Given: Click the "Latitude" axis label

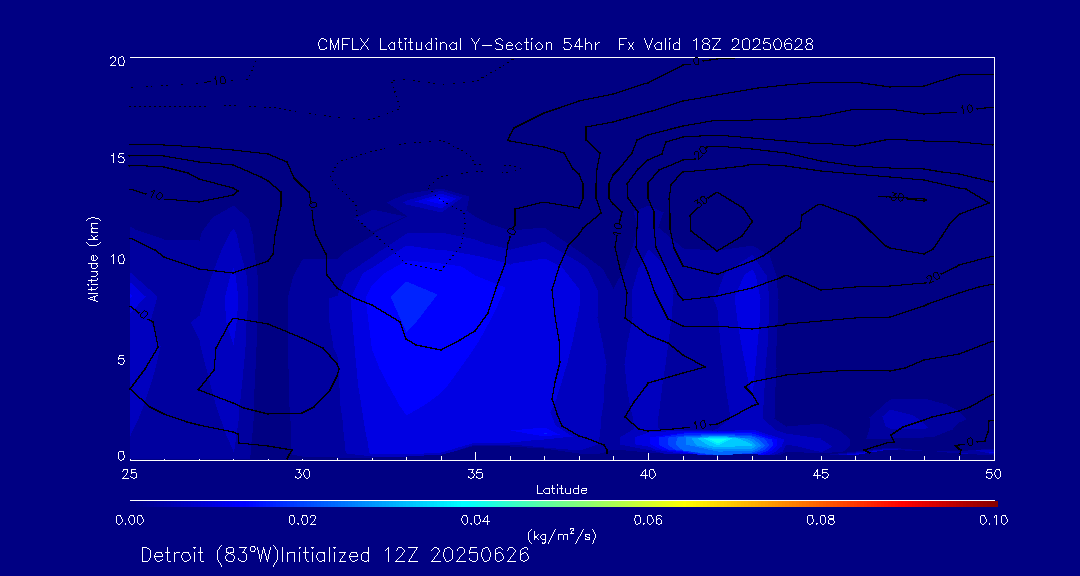Looking at the screenshot, I should 562,490.
